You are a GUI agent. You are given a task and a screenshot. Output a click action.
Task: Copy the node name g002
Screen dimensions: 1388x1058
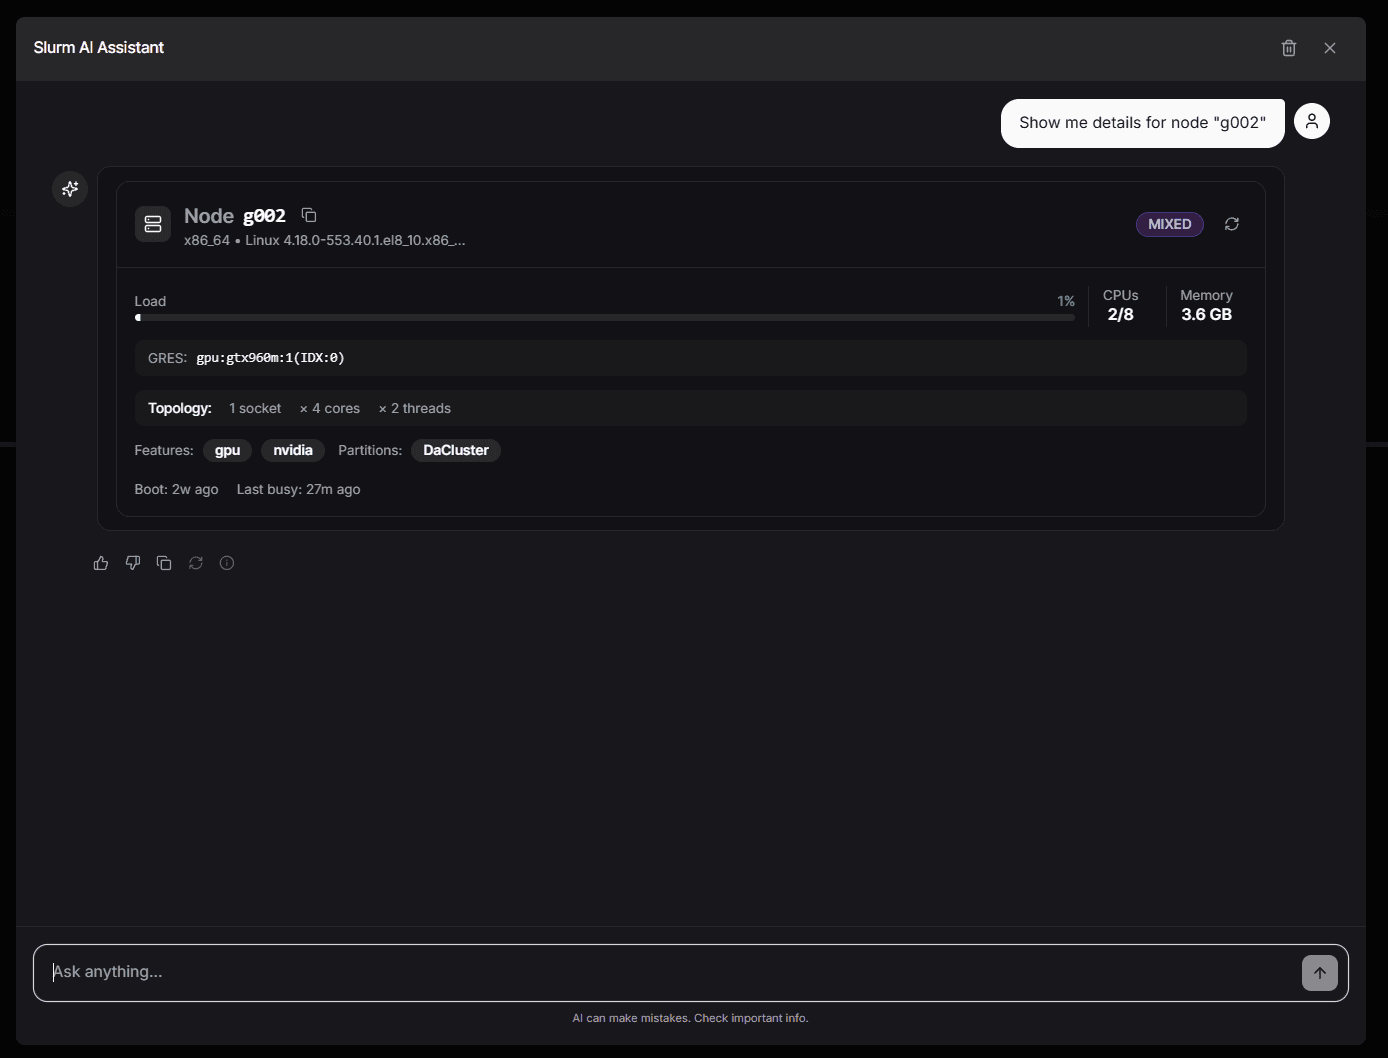tap(308, 215)
